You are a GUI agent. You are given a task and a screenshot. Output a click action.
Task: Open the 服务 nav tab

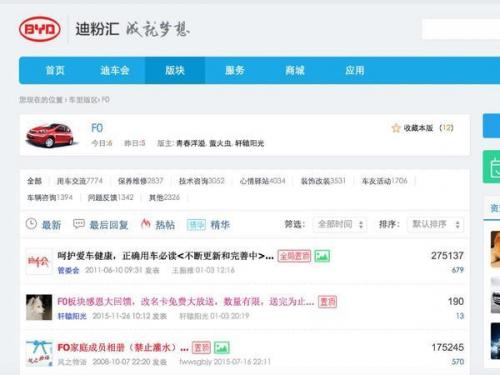(235, 70)
